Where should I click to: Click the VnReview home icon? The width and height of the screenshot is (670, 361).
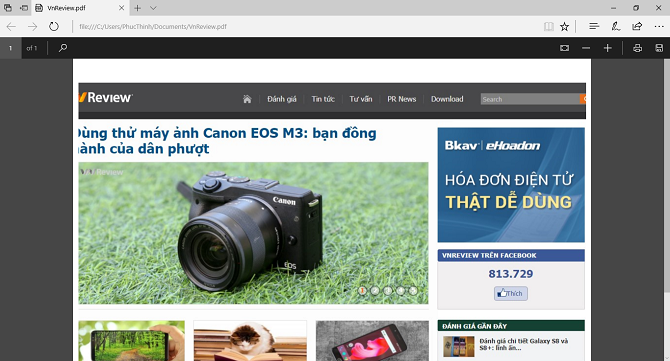coord(247,99)
